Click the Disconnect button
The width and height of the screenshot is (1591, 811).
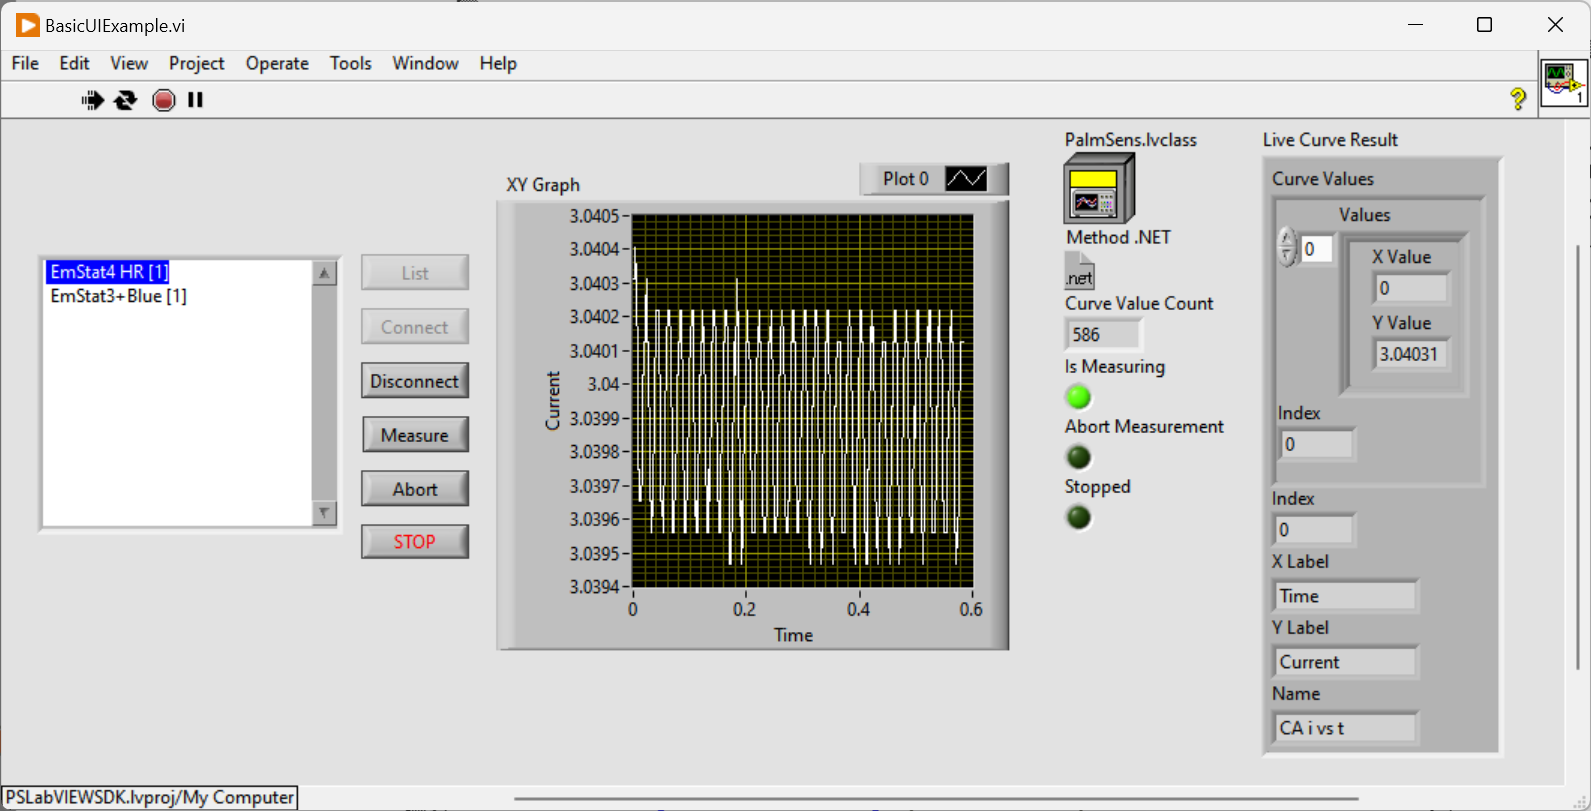point(414,381)
